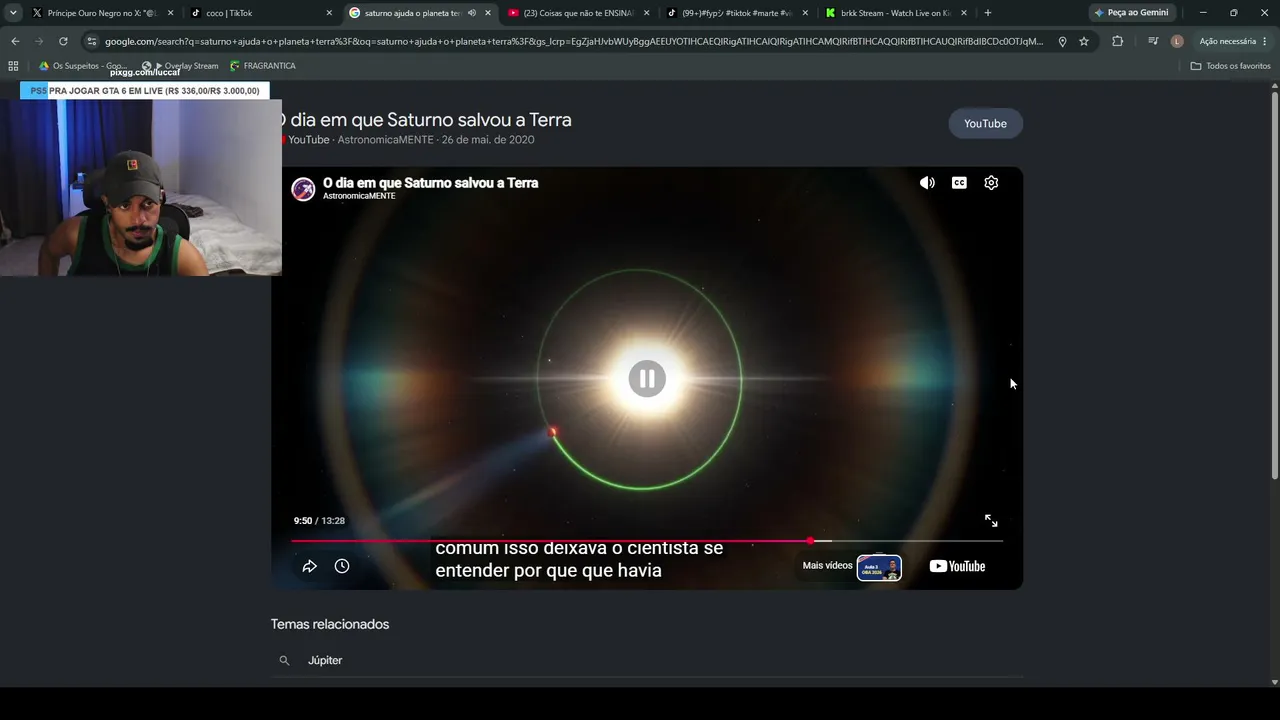Click the Watch Later clock icon
This screenshot has height=720, width=1280.
click(x=342, y=566)
